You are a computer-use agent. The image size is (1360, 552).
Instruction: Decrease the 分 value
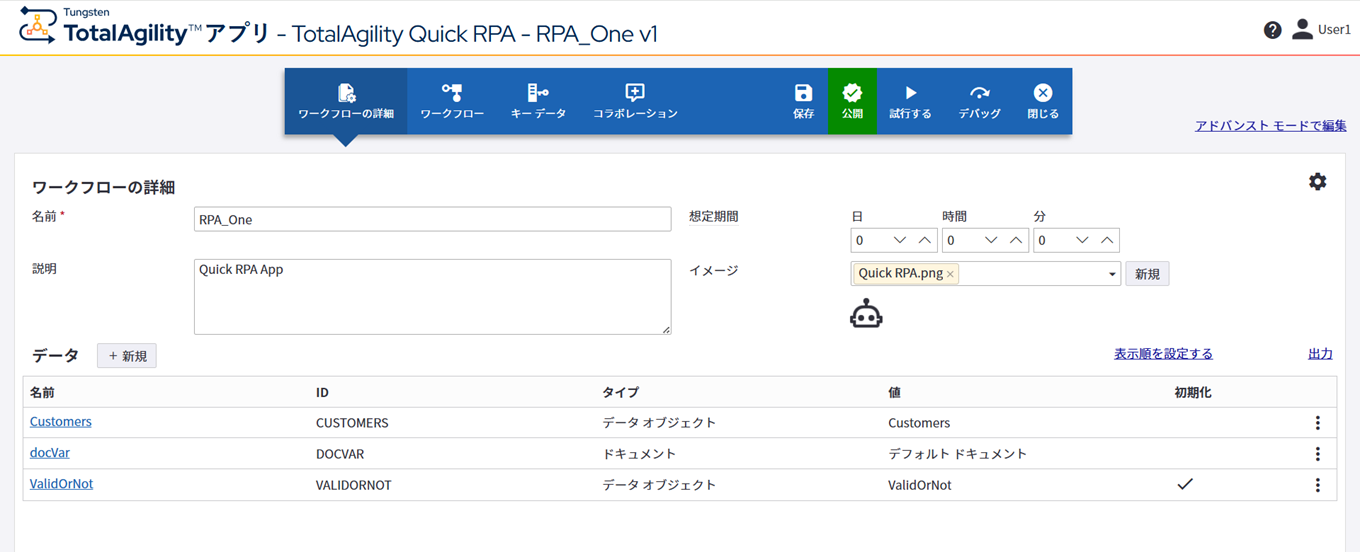[x=1082, y=240]
